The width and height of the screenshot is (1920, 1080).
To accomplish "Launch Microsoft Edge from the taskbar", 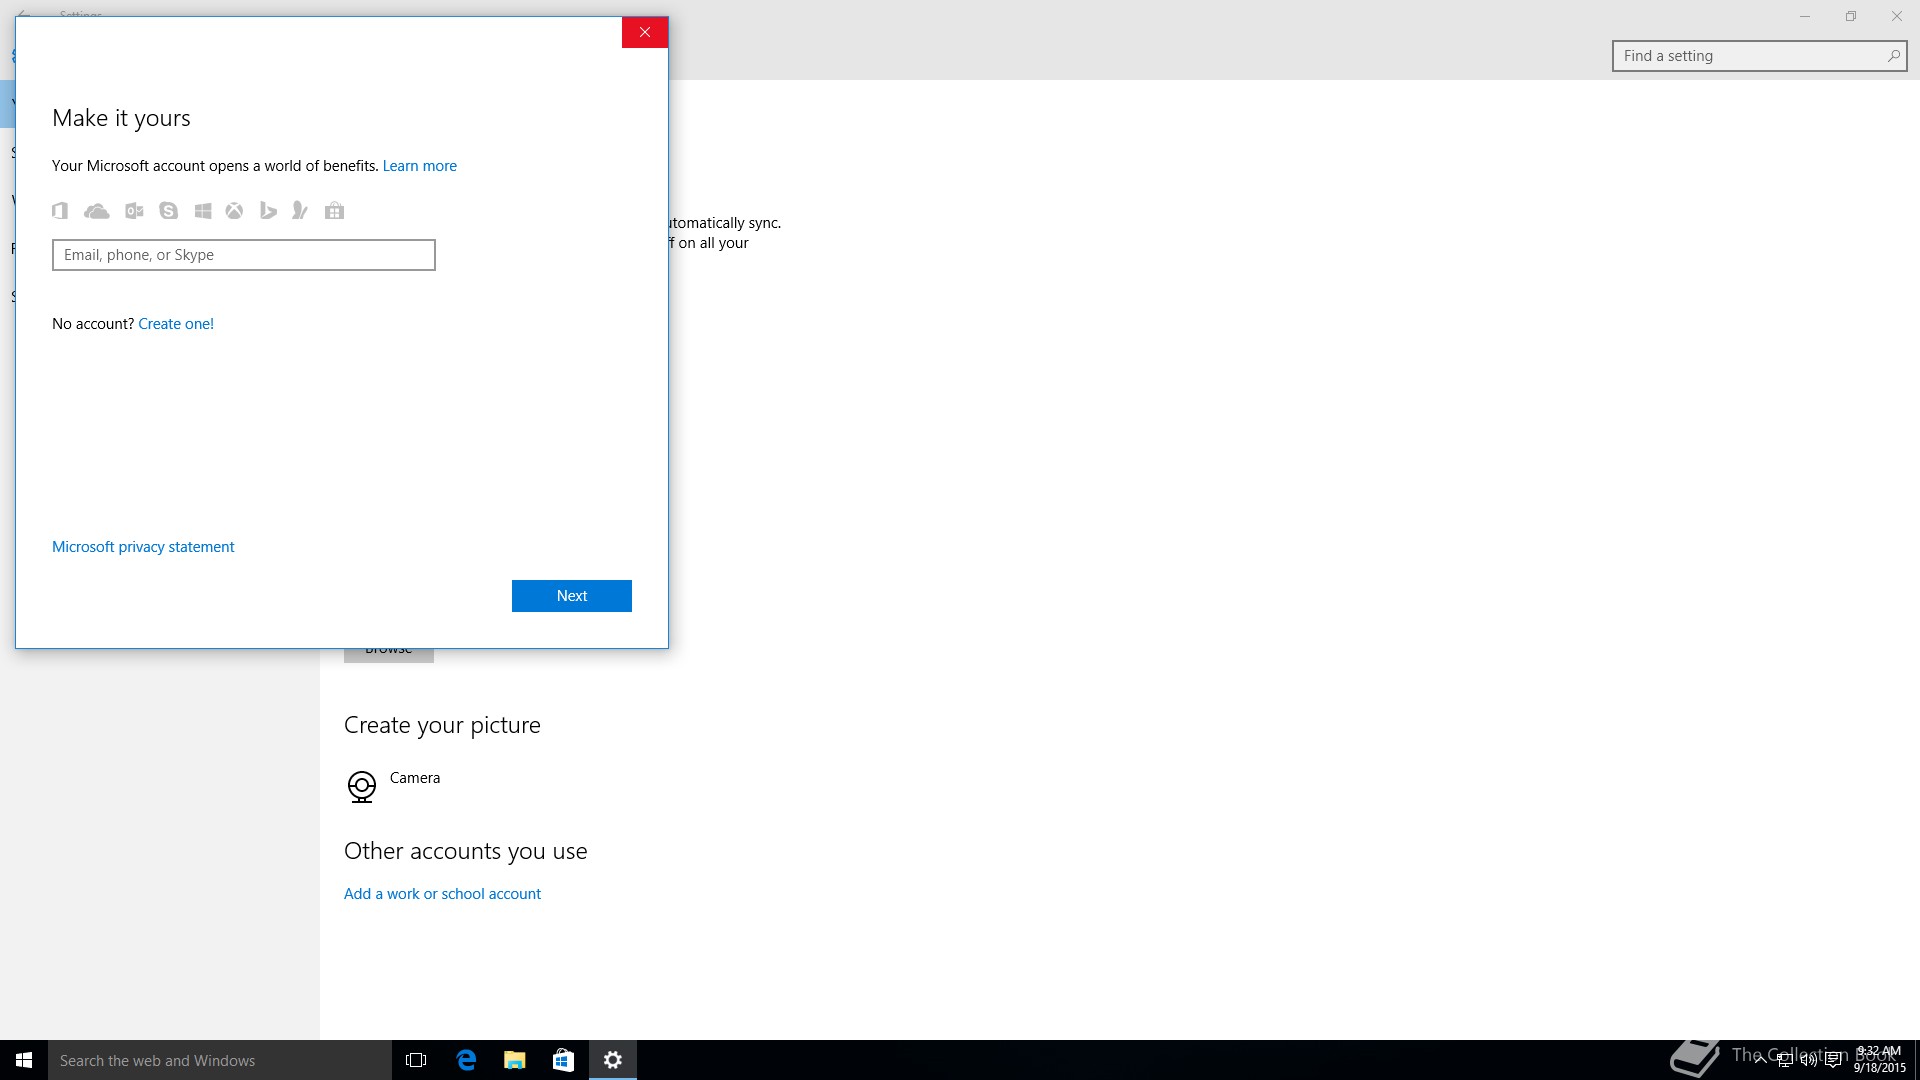I will coord(465,1060).
